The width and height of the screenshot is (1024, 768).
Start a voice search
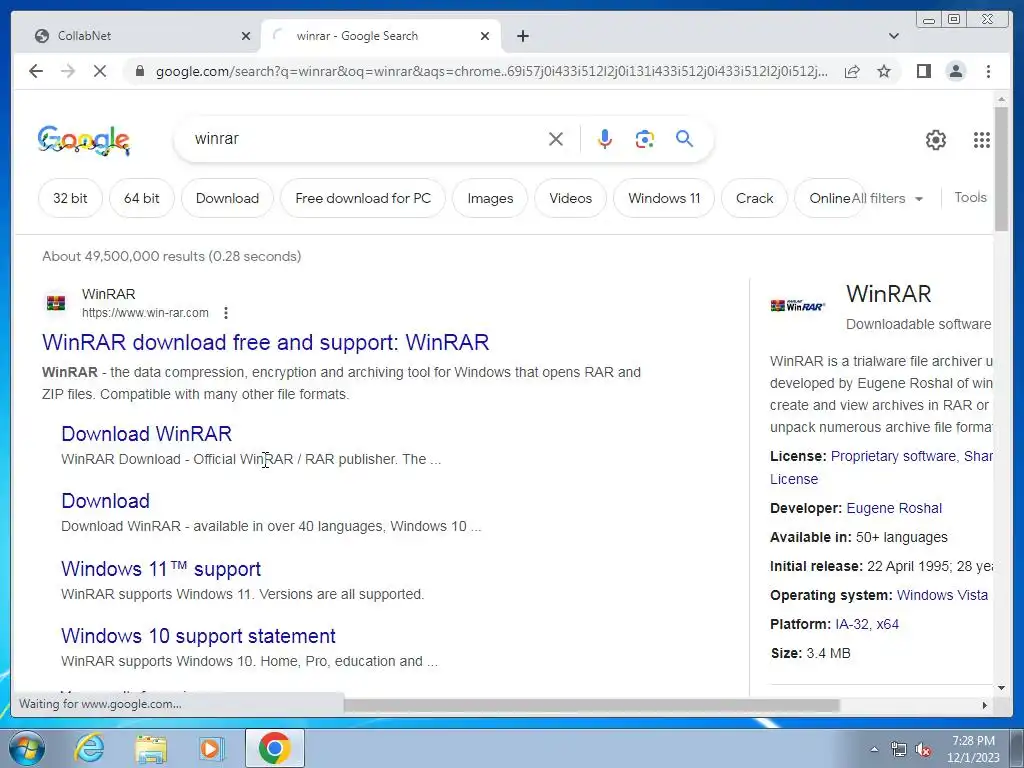[x=605, y=138]
